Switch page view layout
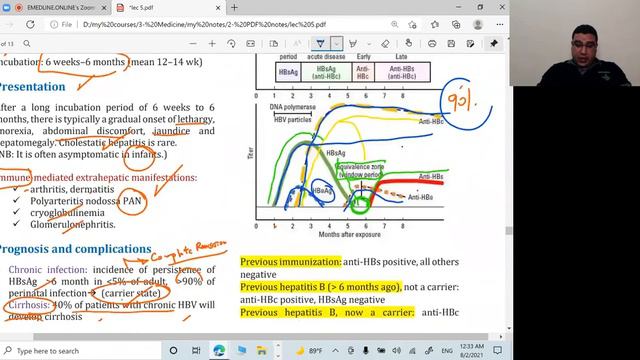The image size is (640, 360). point(274,43)
